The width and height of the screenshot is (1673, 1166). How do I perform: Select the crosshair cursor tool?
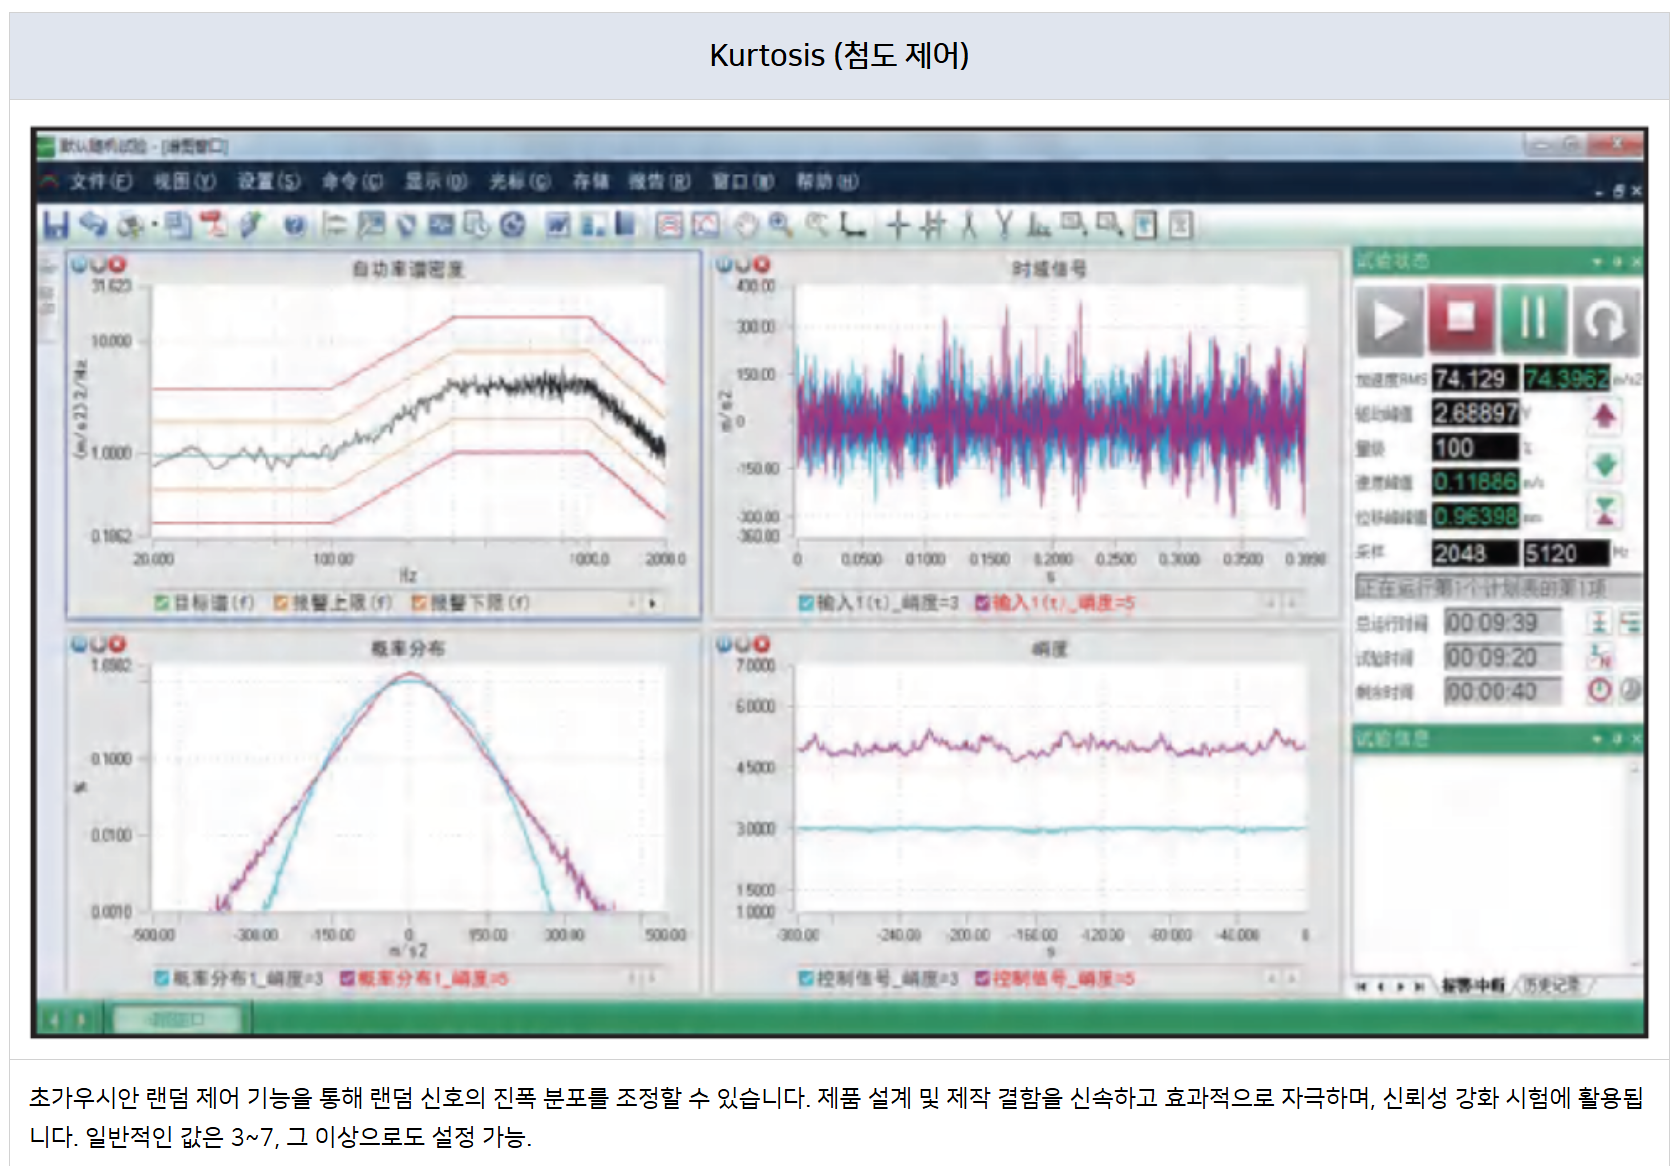pyautogui.click(x=897, y=225)
